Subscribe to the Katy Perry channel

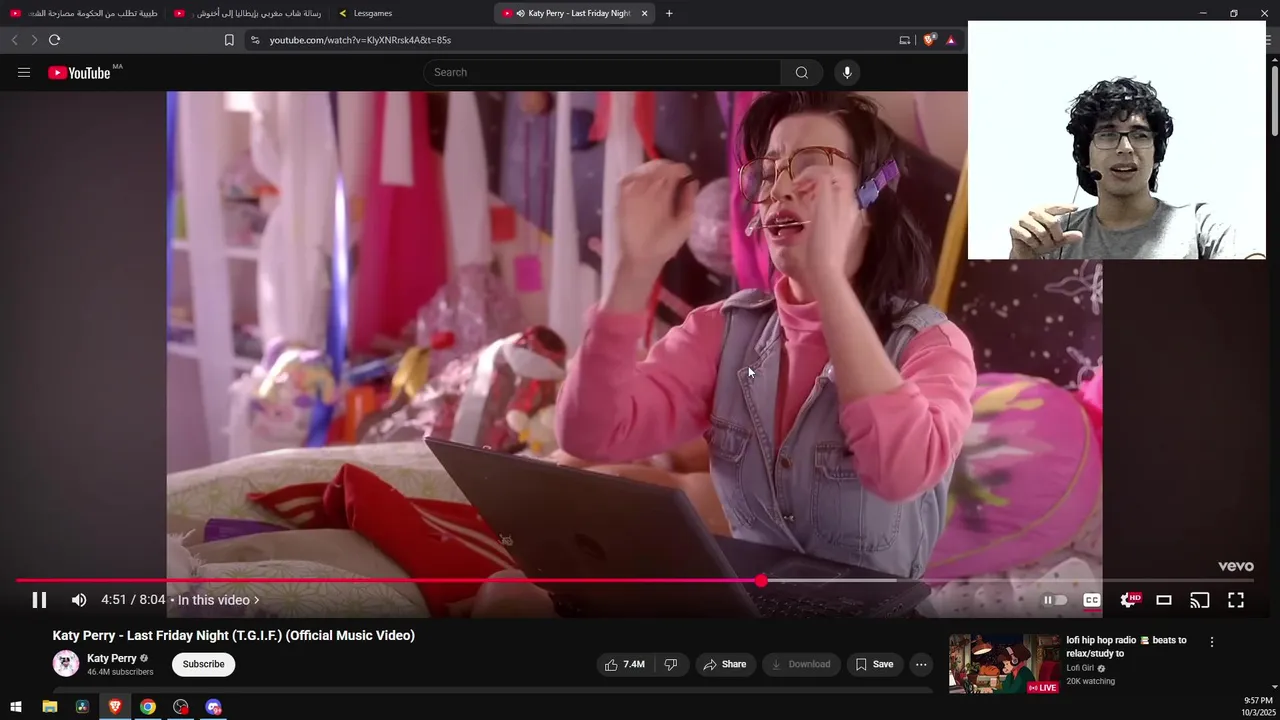pyautogui.click(x=203, y=664)
